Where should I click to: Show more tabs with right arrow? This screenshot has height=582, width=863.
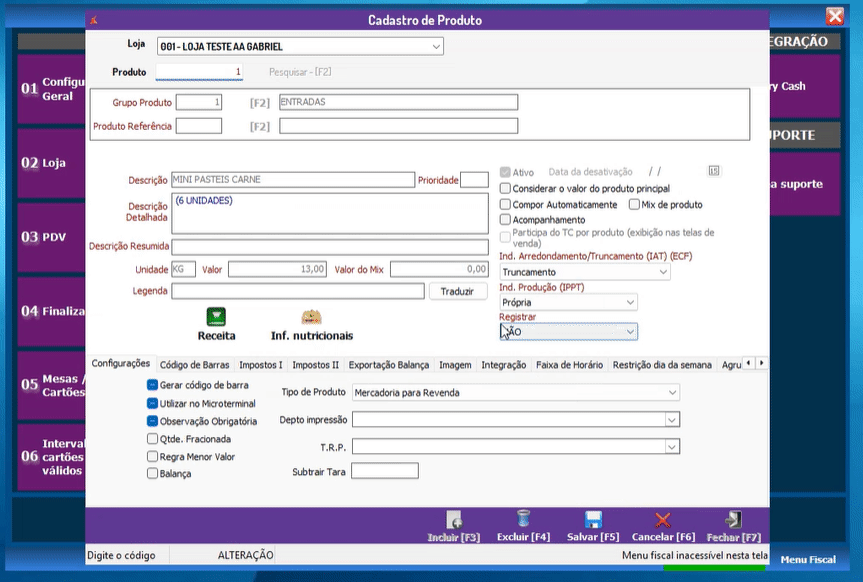762,363
